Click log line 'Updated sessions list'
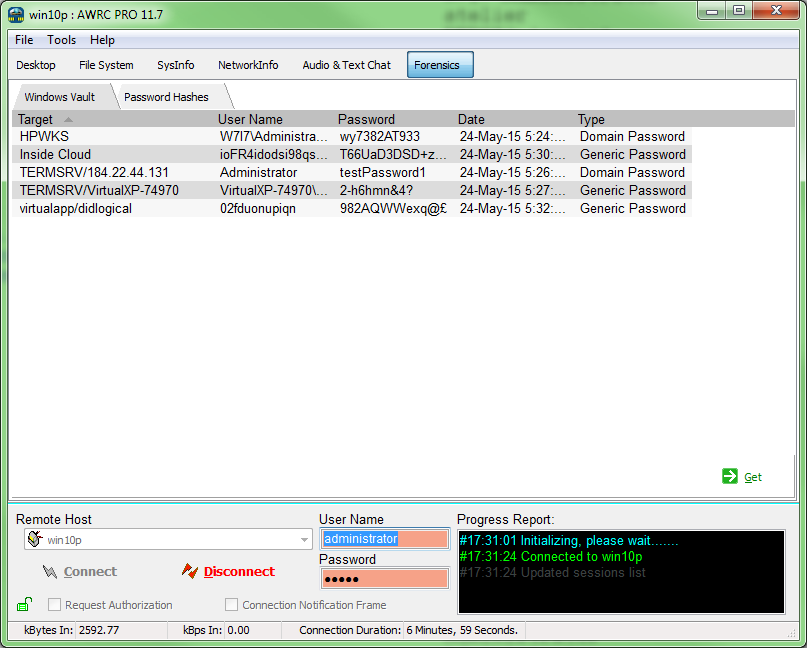Image resolution: width=807 pixels, height=648 pixels. pyautogui.click(x=553, y=572)
